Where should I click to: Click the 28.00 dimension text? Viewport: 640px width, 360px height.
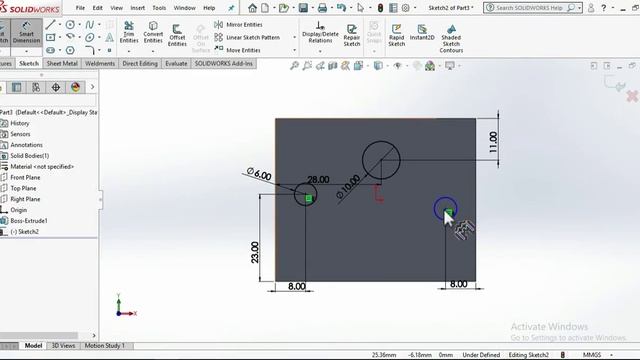[x=318, y=180]
